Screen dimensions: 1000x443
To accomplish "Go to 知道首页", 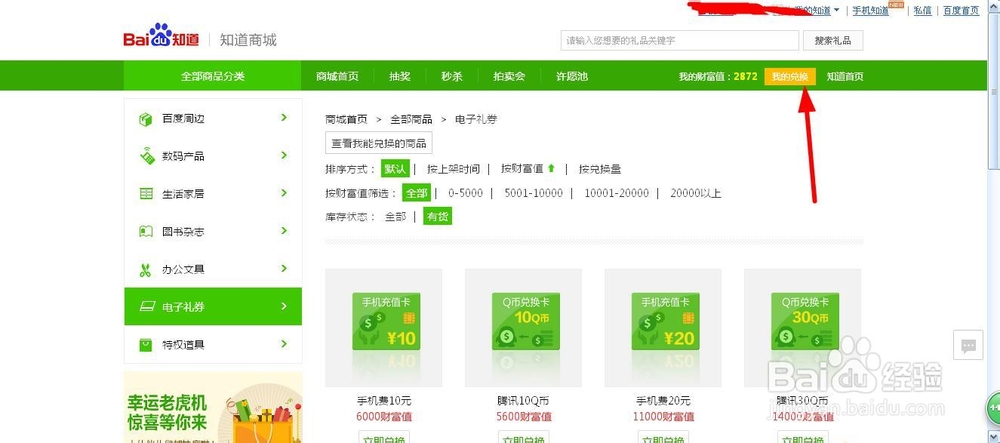I will tap(845, 76).
